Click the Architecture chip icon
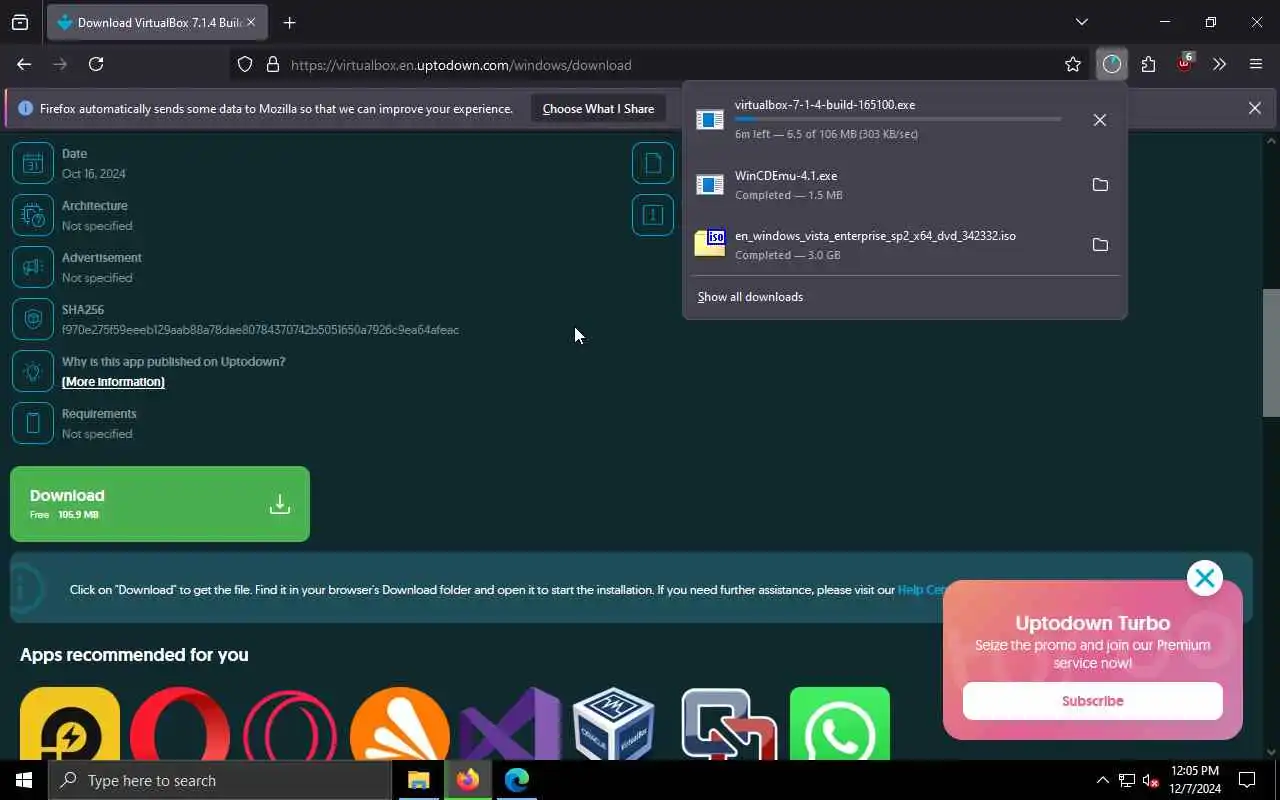The image size is (1280, 800). tap(33, 216)
